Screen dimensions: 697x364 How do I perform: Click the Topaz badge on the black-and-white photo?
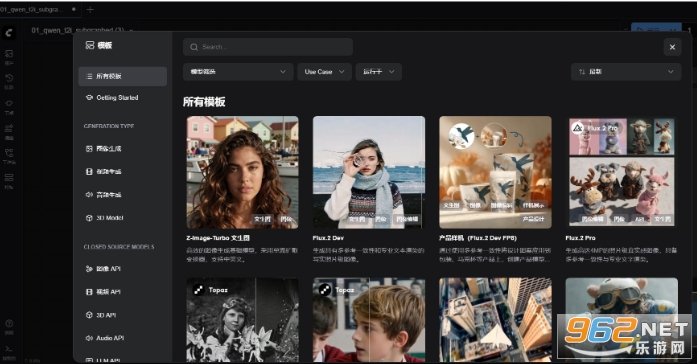(211, 290)
